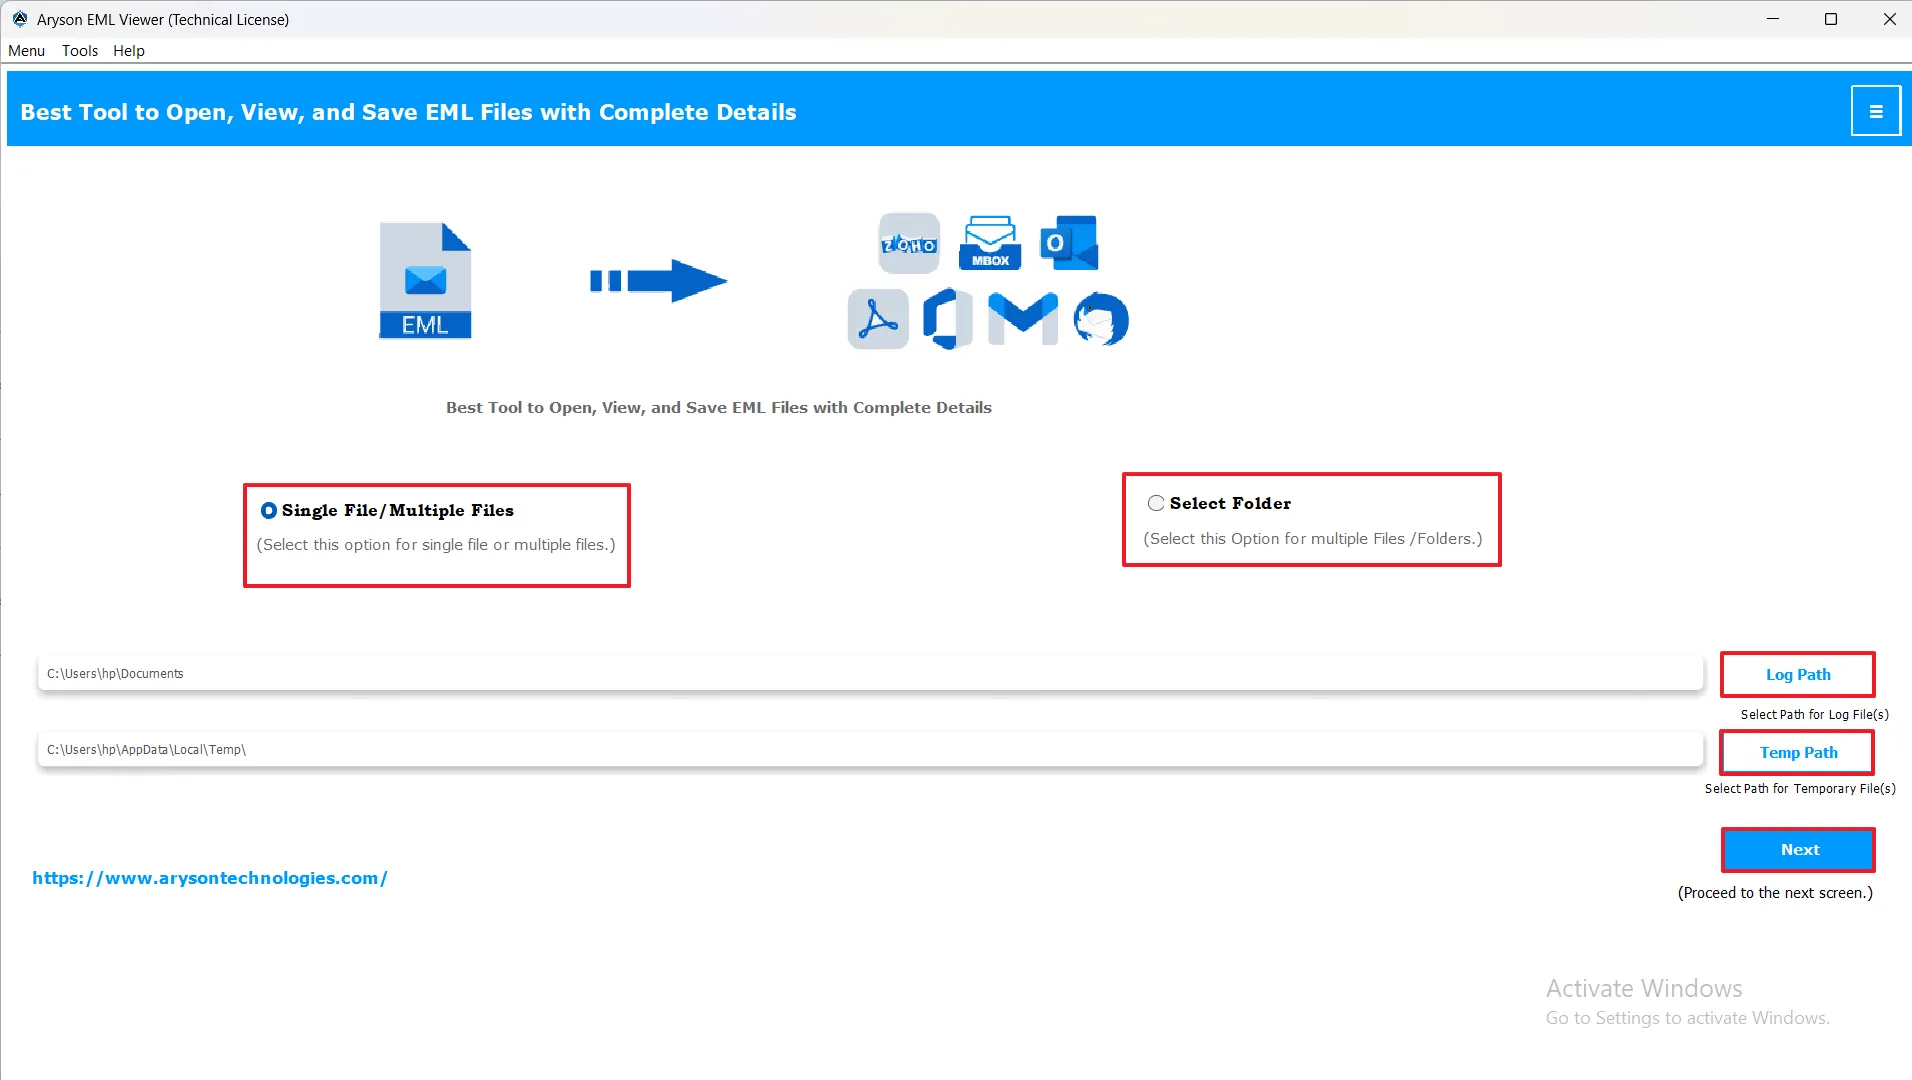Choose the Select Folder radio option
This screenshot has height=1080, width=1912.
click(1156, 504)
